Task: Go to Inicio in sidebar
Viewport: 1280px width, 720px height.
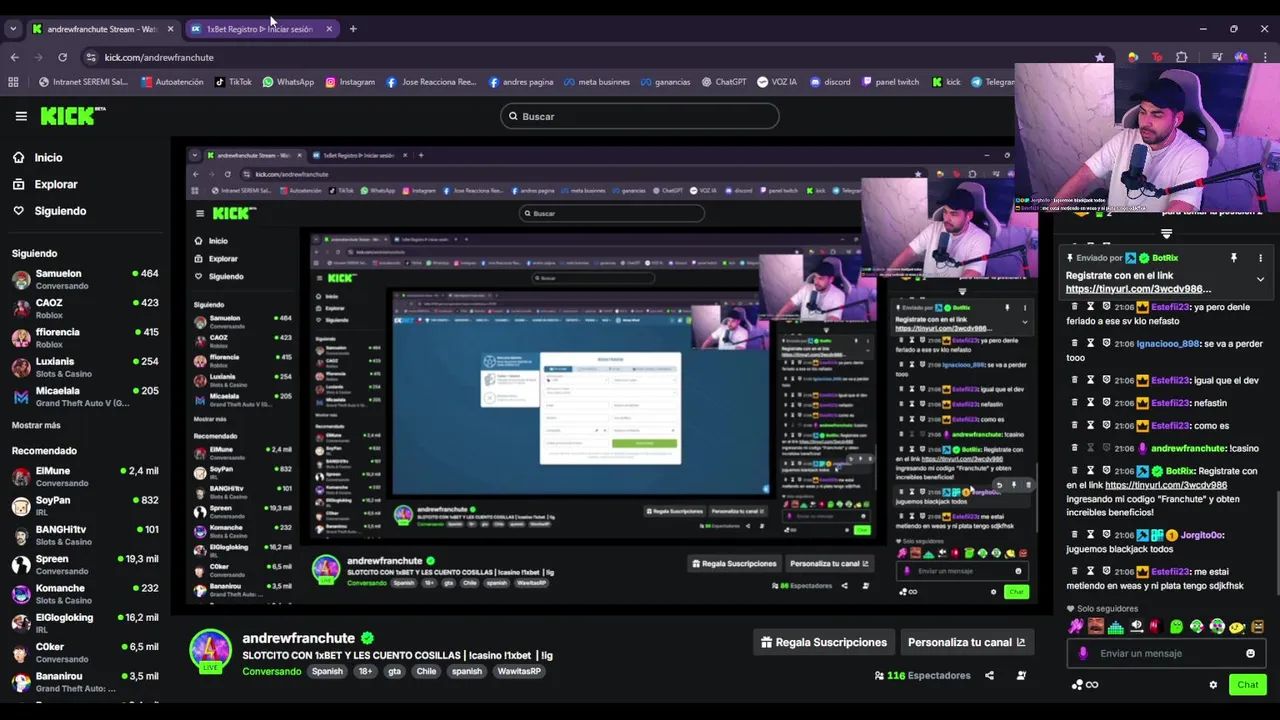Action: [x=38, y=157]
